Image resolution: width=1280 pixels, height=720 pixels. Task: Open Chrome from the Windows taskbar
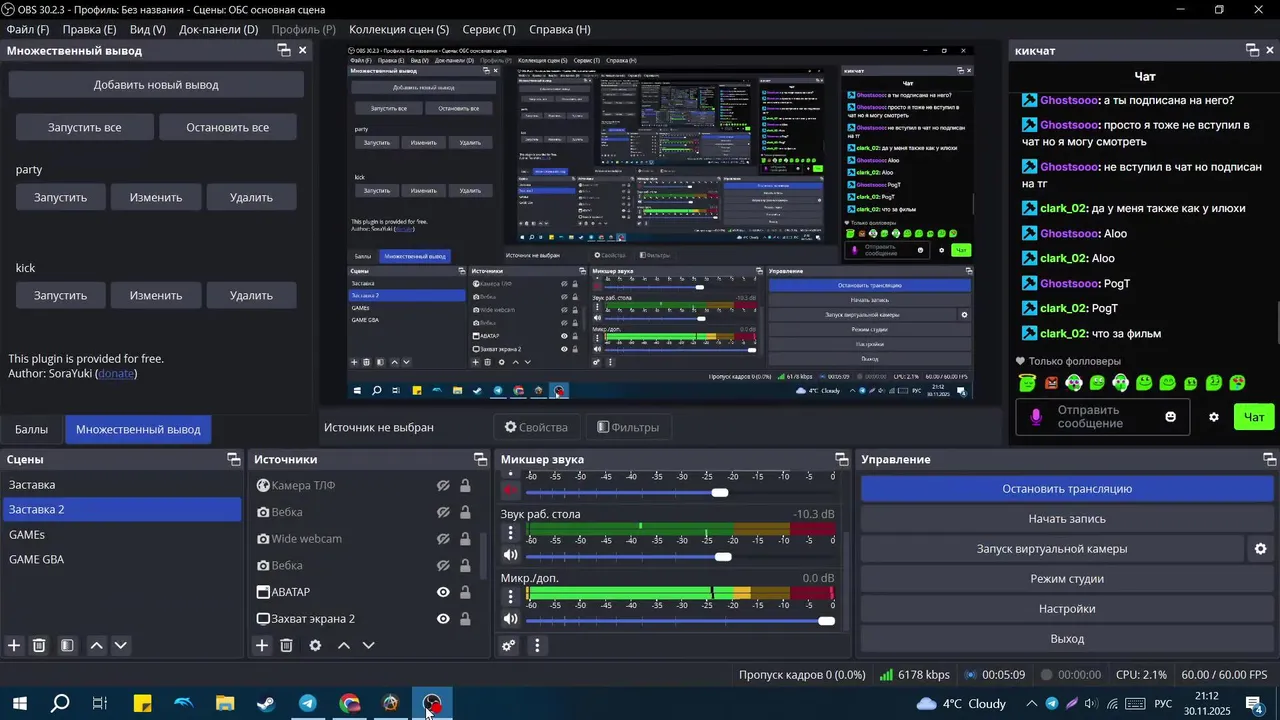point(349,704)
